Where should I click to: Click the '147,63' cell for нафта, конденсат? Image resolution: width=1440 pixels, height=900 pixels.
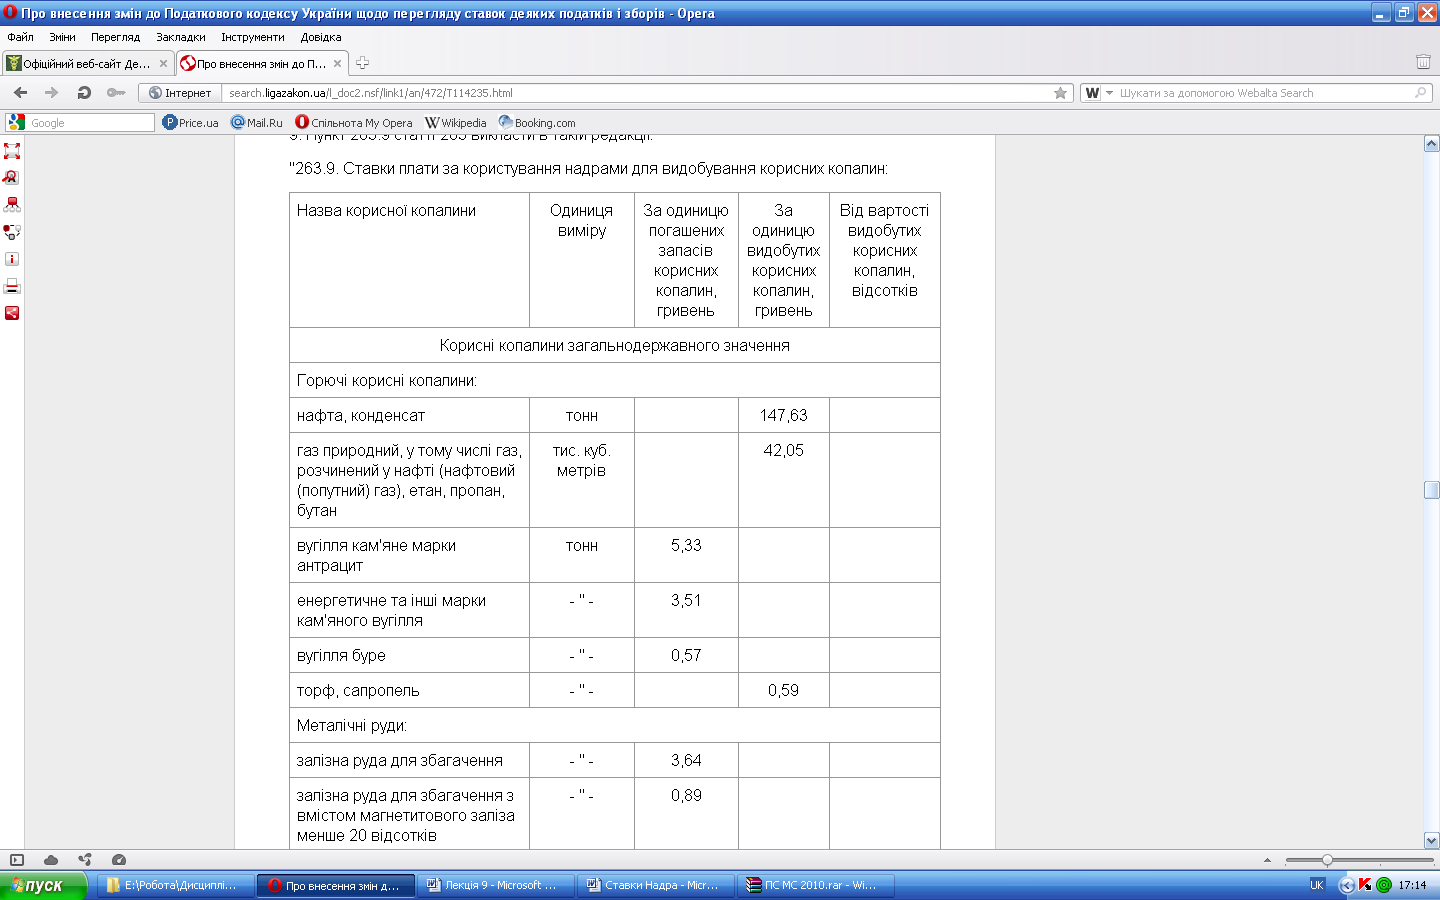pos(784,415)
